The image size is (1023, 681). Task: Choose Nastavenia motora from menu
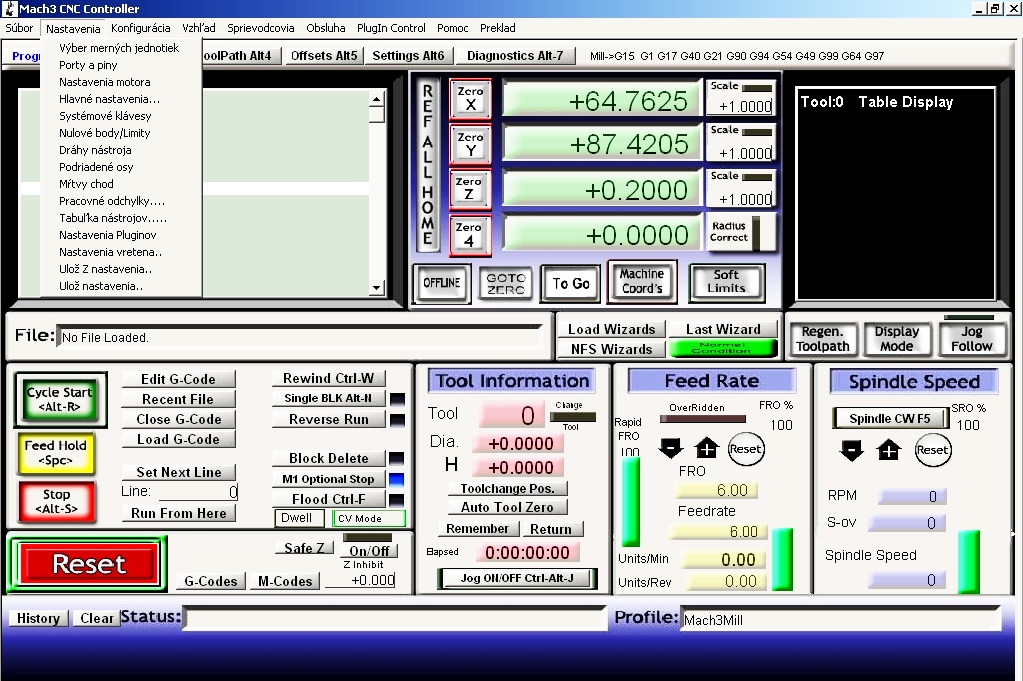point(105,82)
